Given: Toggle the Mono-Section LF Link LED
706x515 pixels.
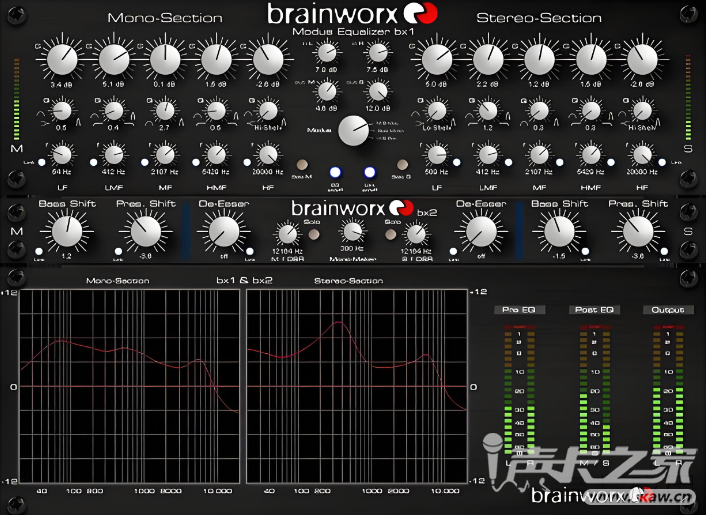Looking at the screenshot, I should [x=42, y=163].
